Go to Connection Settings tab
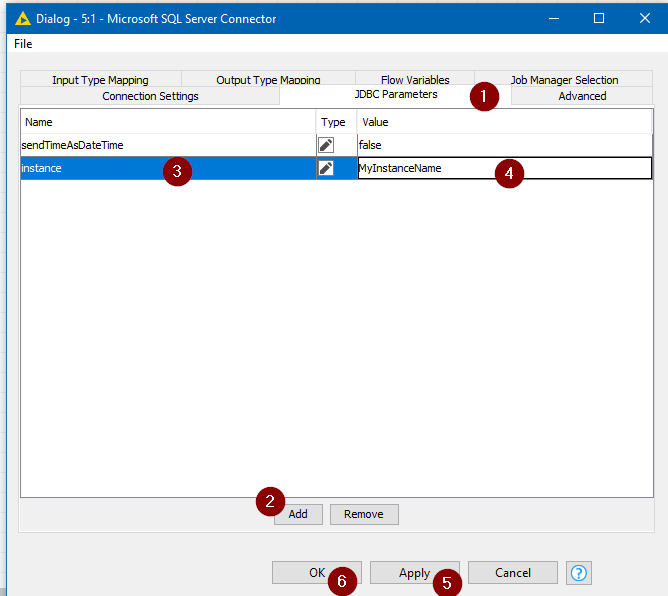The width and height of the screenshot is (668, 596). 150,96
